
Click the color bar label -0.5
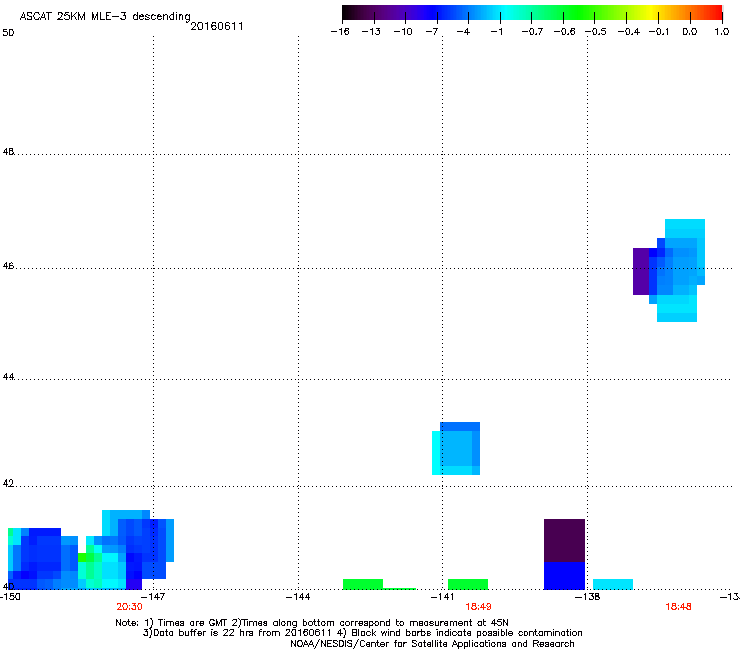pyautogui.click(x=596, y=32)
